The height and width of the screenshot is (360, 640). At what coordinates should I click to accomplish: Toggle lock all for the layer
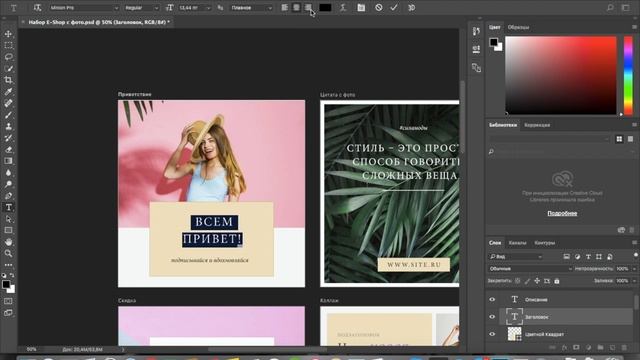[x=557, y=281]
